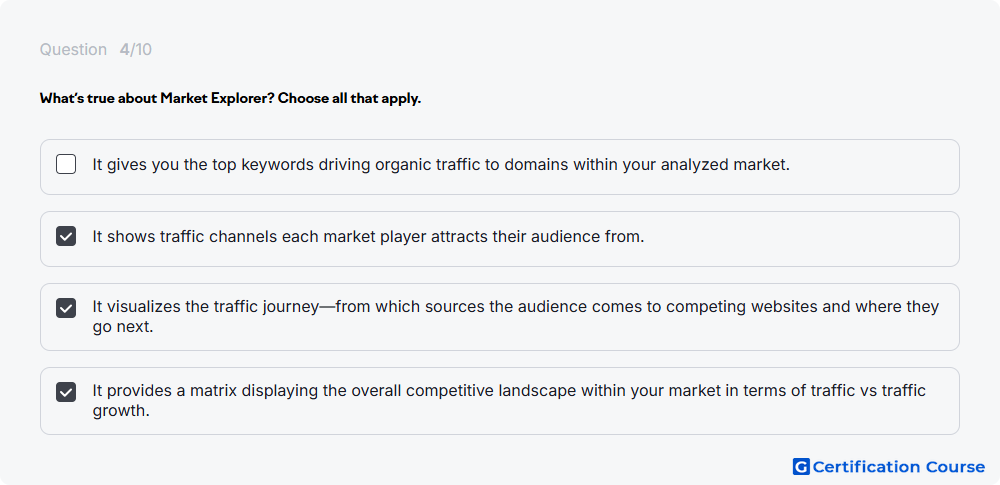Click the 'It gives you the top keywords' answer text
The image size is (1000, 485).
click(441, 165)
